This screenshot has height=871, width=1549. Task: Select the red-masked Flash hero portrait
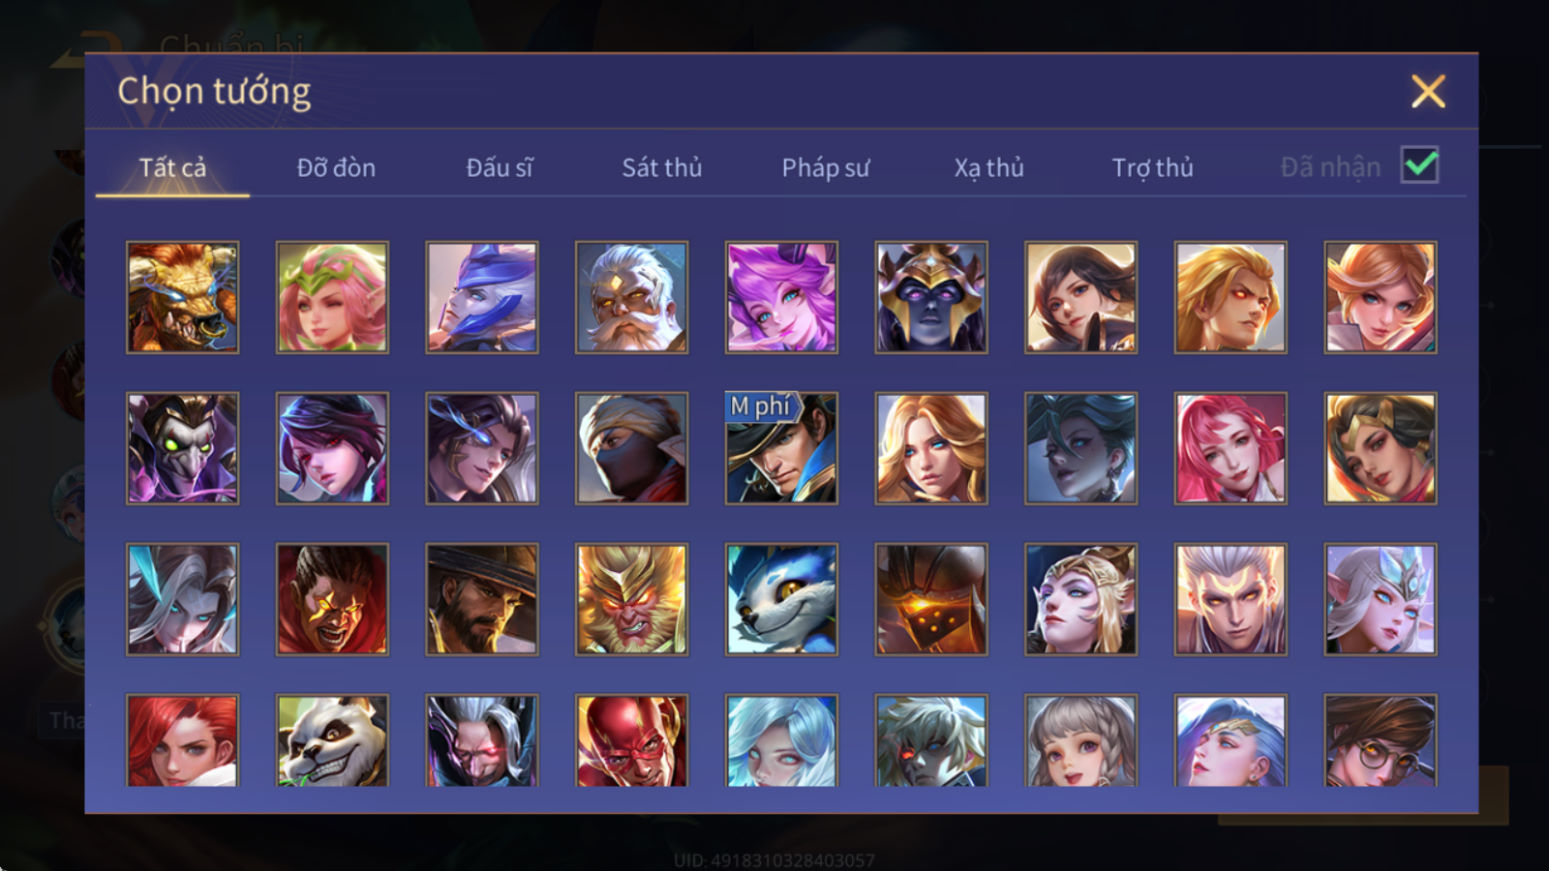(x=631, y=741)
